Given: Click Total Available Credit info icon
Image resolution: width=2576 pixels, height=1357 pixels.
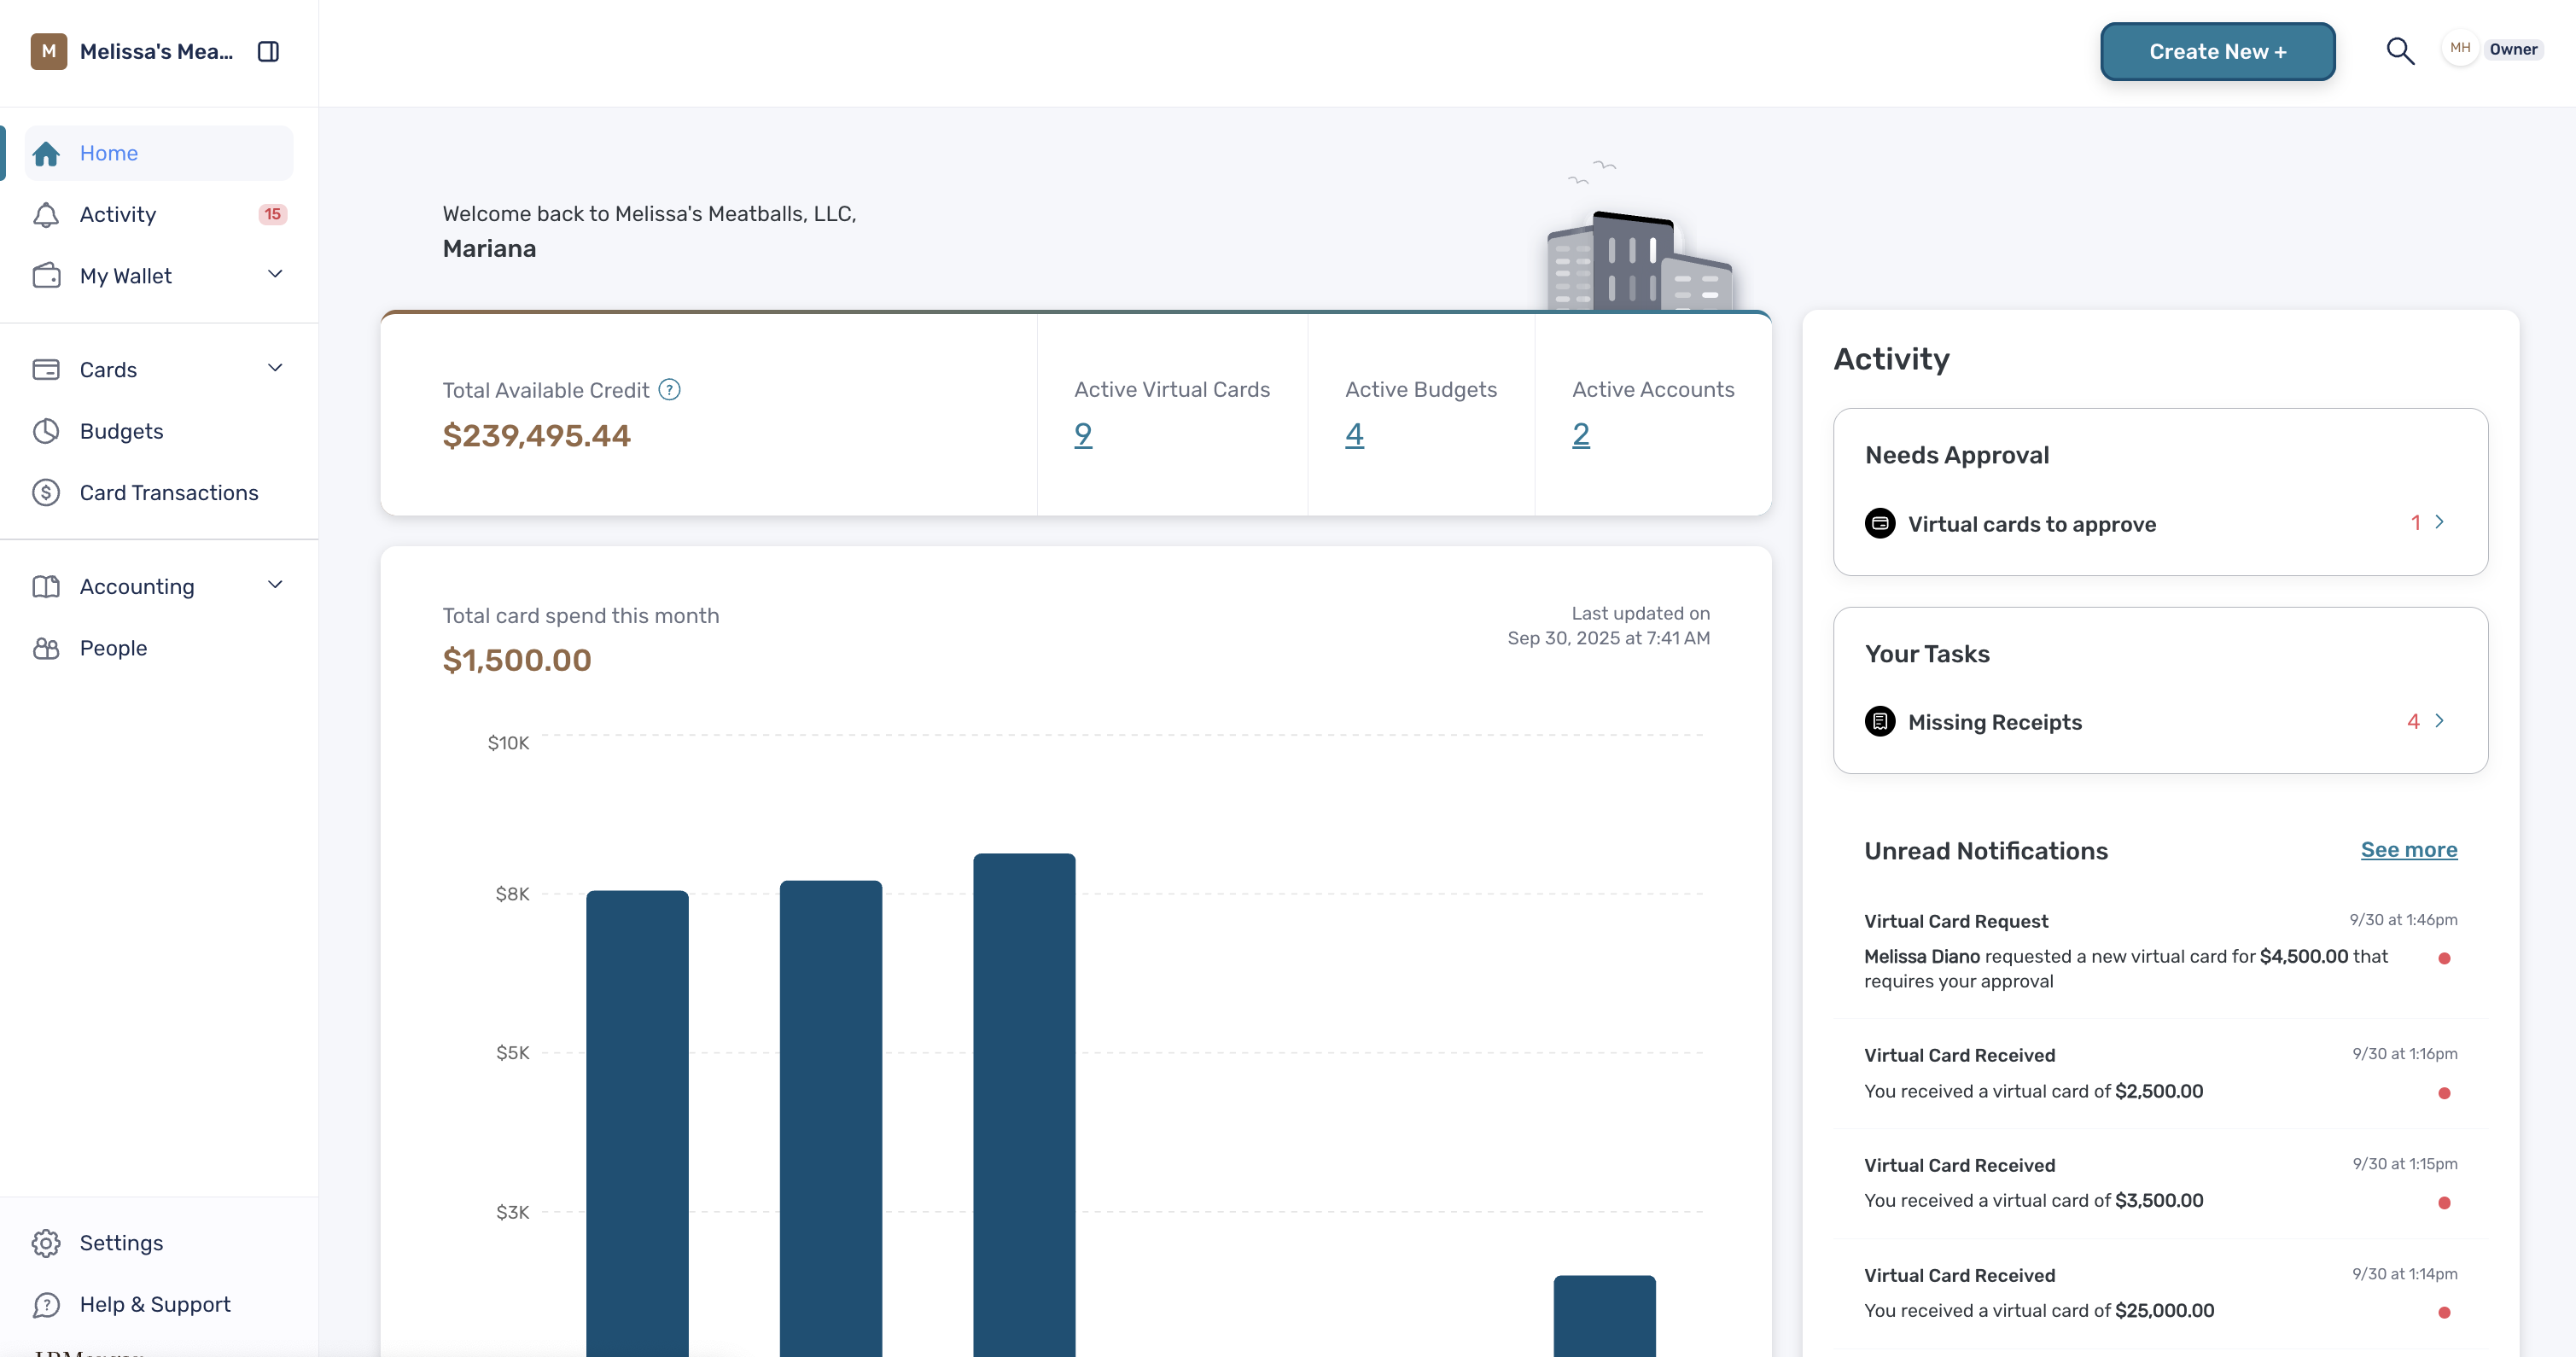Looking at the screenshot, I should pyautogui.click(x=670, y=390).
